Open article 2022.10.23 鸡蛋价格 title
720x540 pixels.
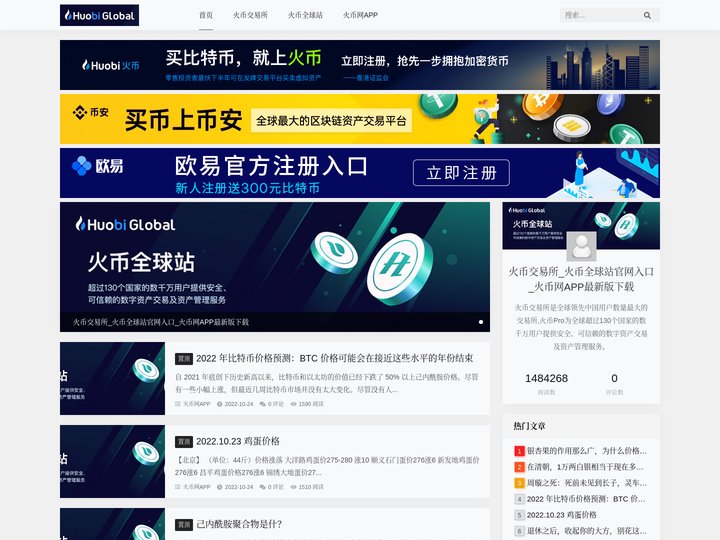[238, 441]
